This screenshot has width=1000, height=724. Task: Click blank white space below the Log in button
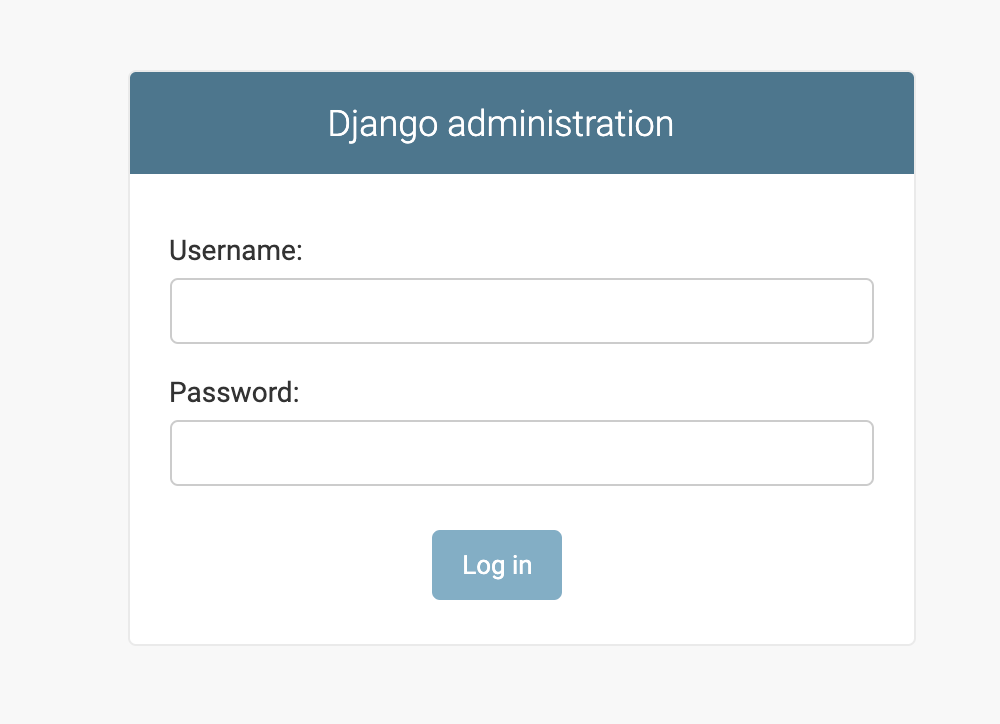[497, 623]
